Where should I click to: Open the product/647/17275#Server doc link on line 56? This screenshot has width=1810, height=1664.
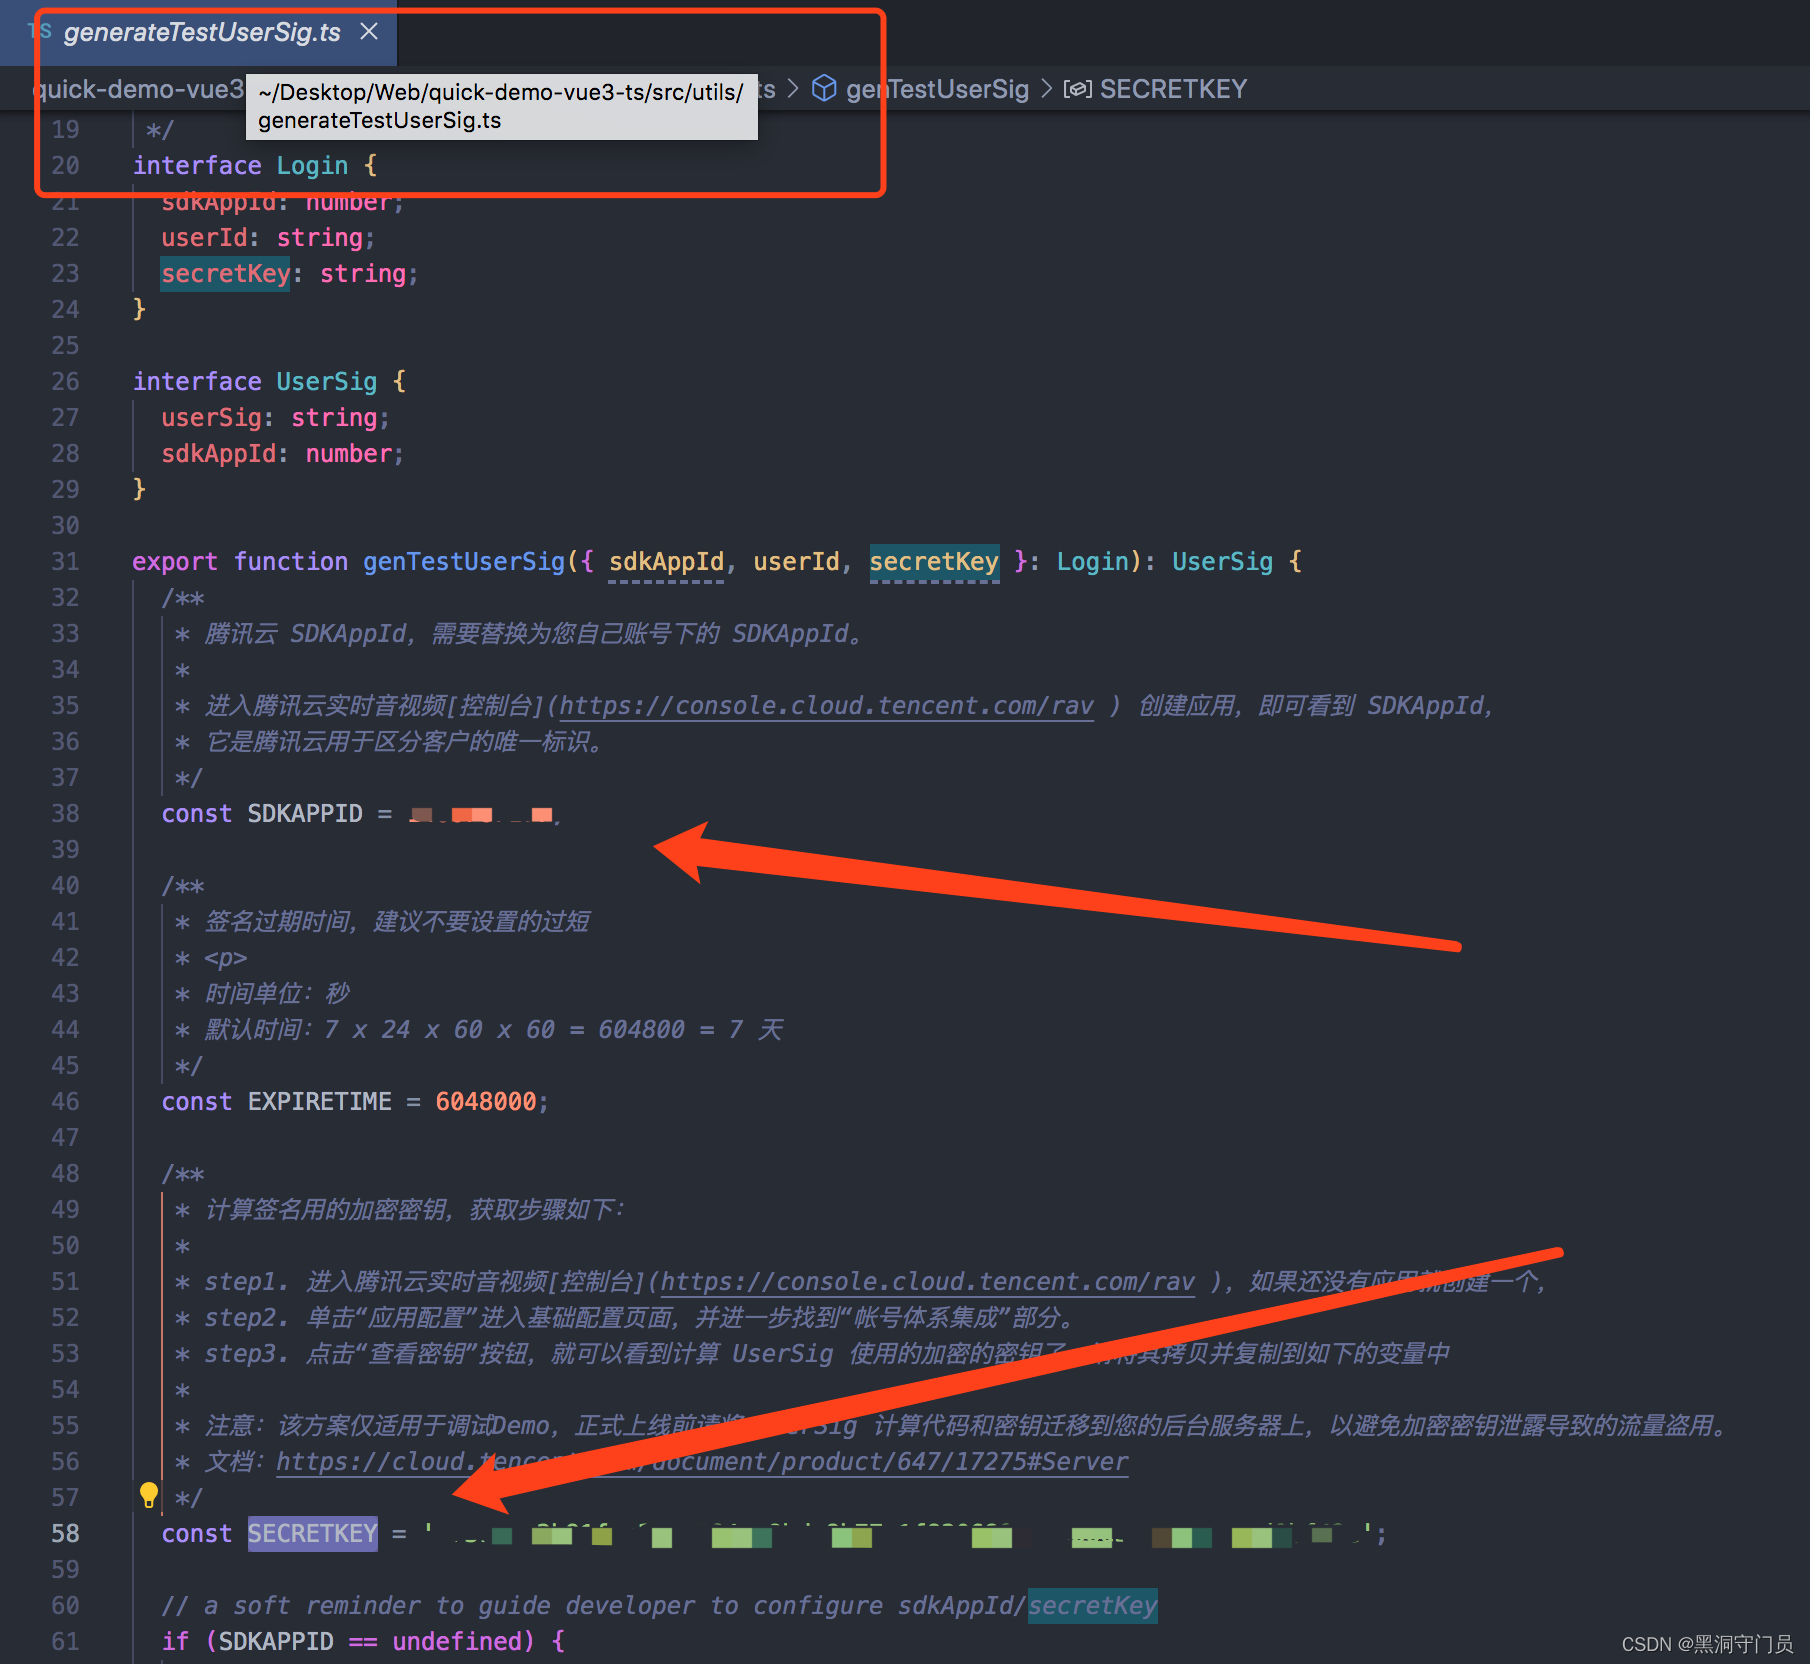[702, 1462]
